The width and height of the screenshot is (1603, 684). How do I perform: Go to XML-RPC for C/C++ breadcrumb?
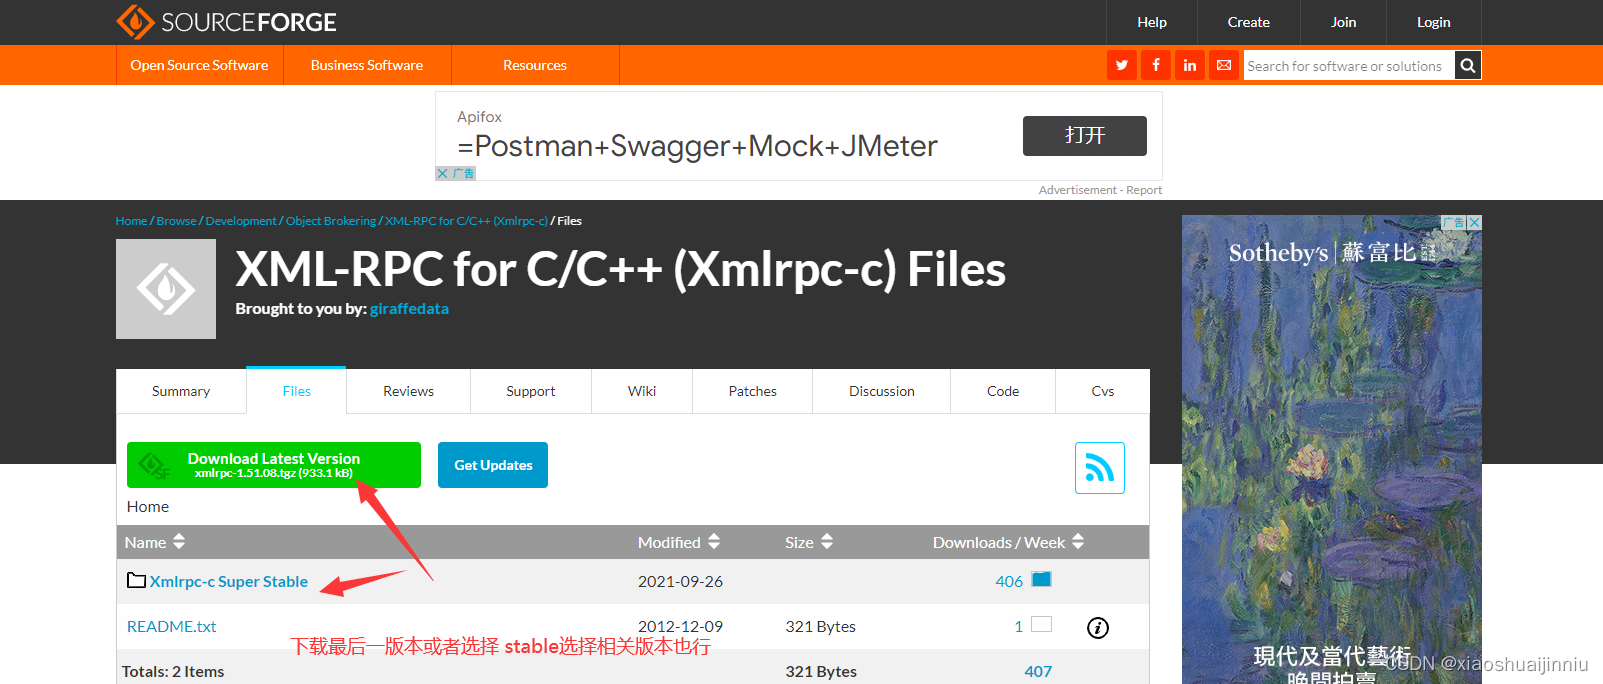tap(466, 221)
